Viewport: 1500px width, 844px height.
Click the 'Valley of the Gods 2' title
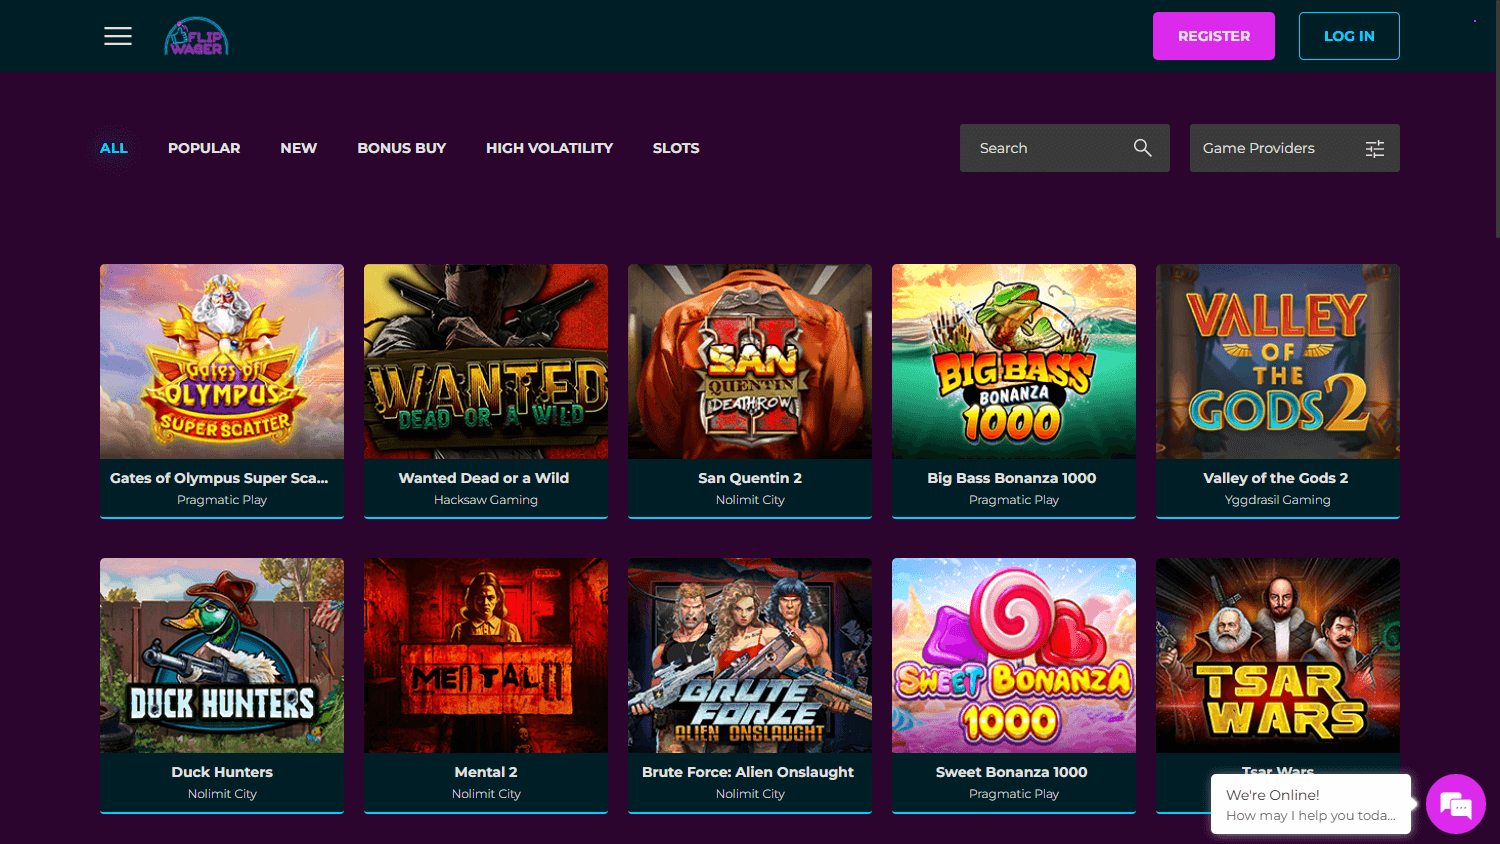1276,478
